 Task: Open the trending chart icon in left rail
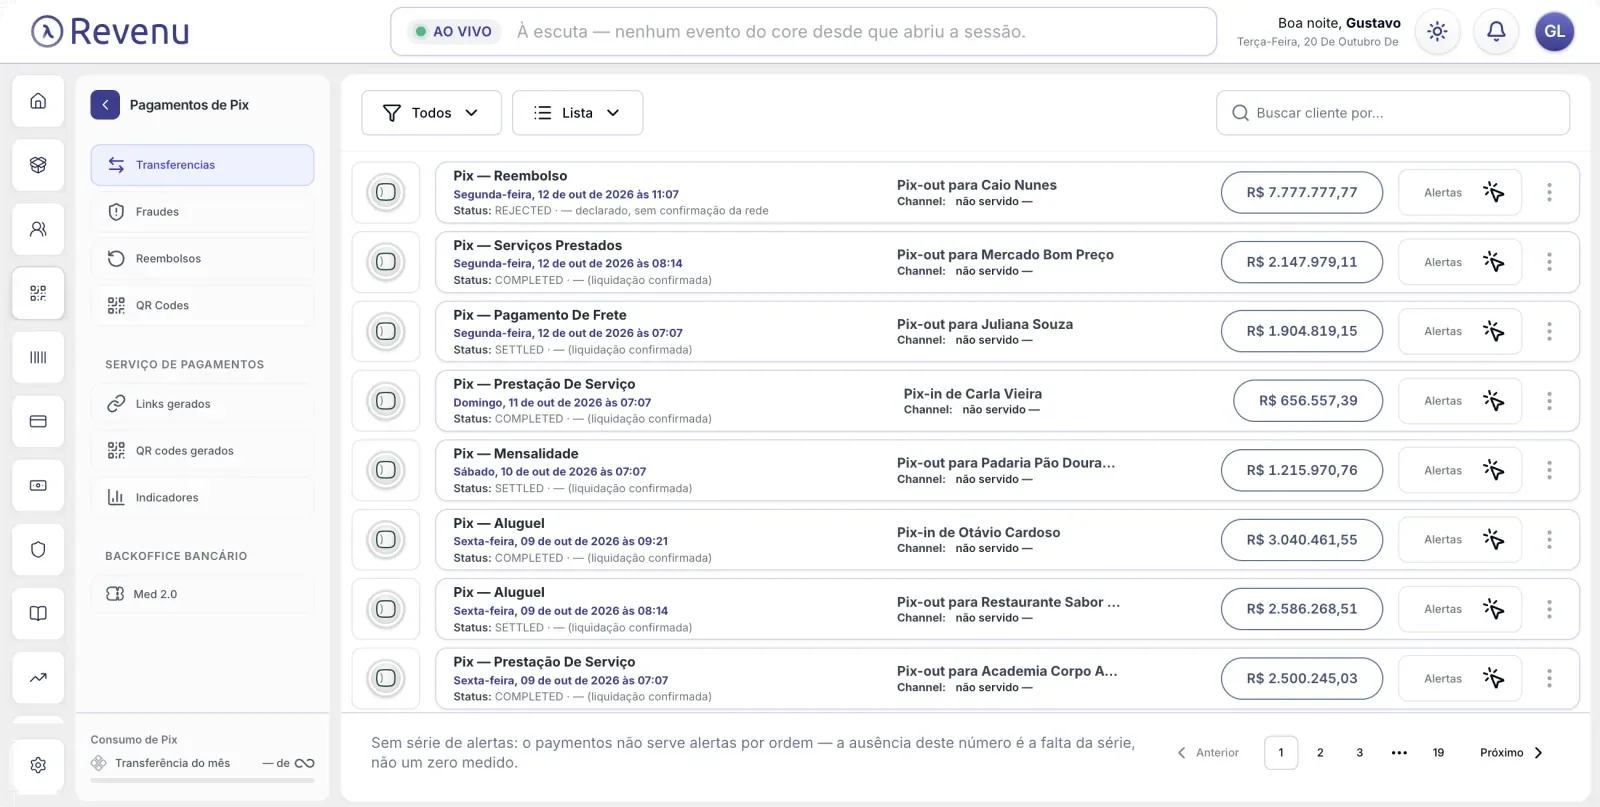coord(38,677)
